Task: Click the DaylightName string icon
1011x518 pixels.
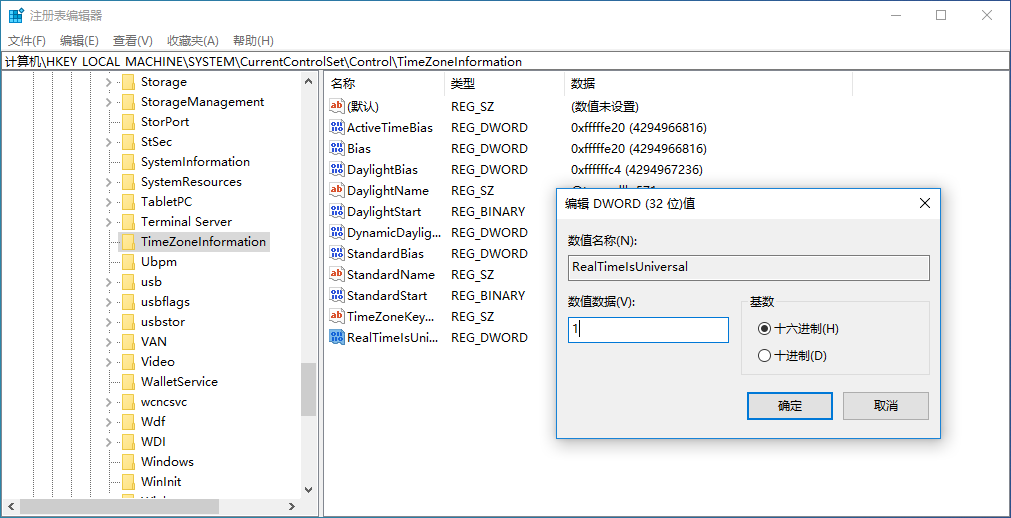Action: [x=337, y=190]
